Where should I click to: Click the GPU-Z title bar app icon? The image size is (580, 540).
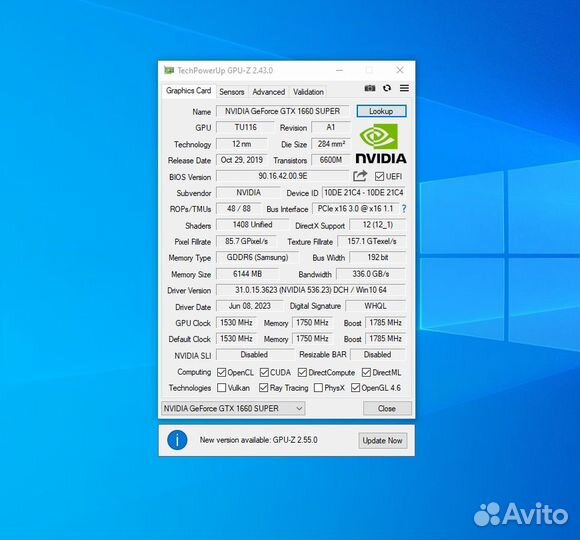pyautogui.click(x=169, y=70)
